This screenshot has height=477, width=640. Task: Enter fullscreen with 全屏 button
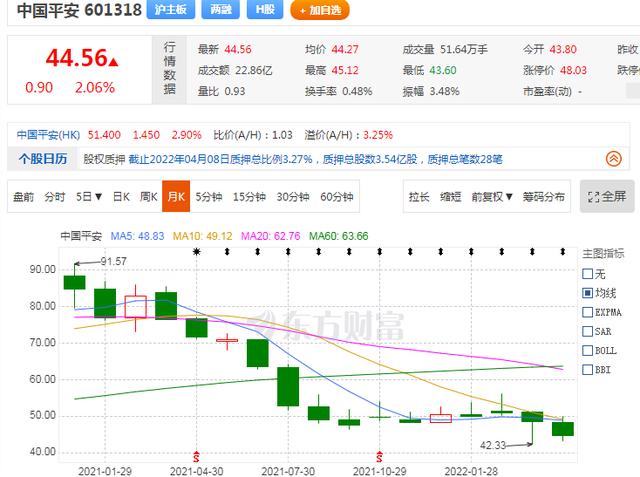[607, 196]
